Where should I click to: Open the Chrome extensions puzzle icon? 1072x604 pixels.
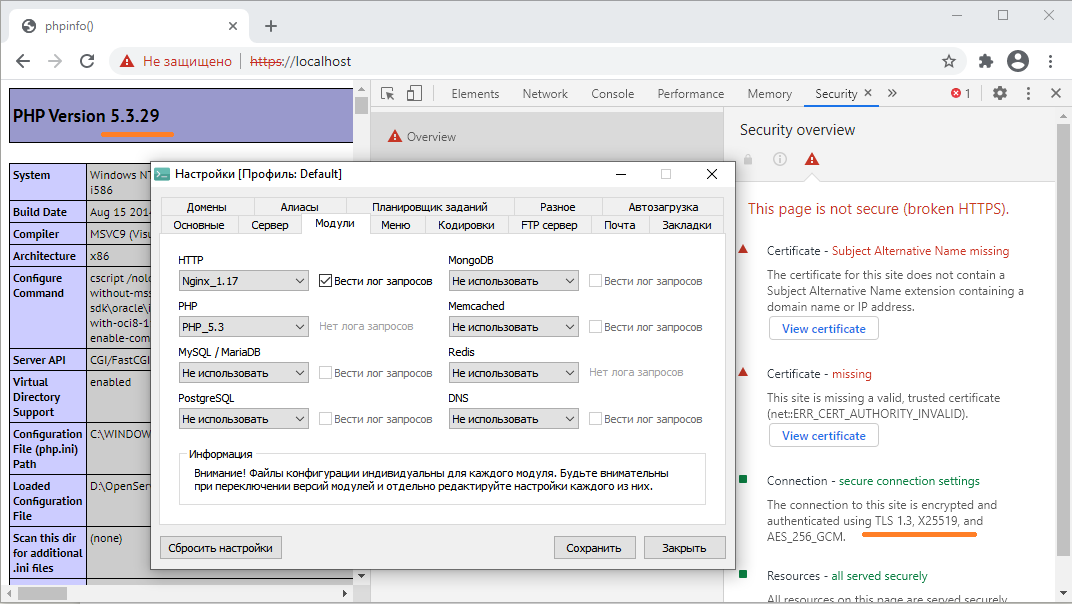pos(986,61)
